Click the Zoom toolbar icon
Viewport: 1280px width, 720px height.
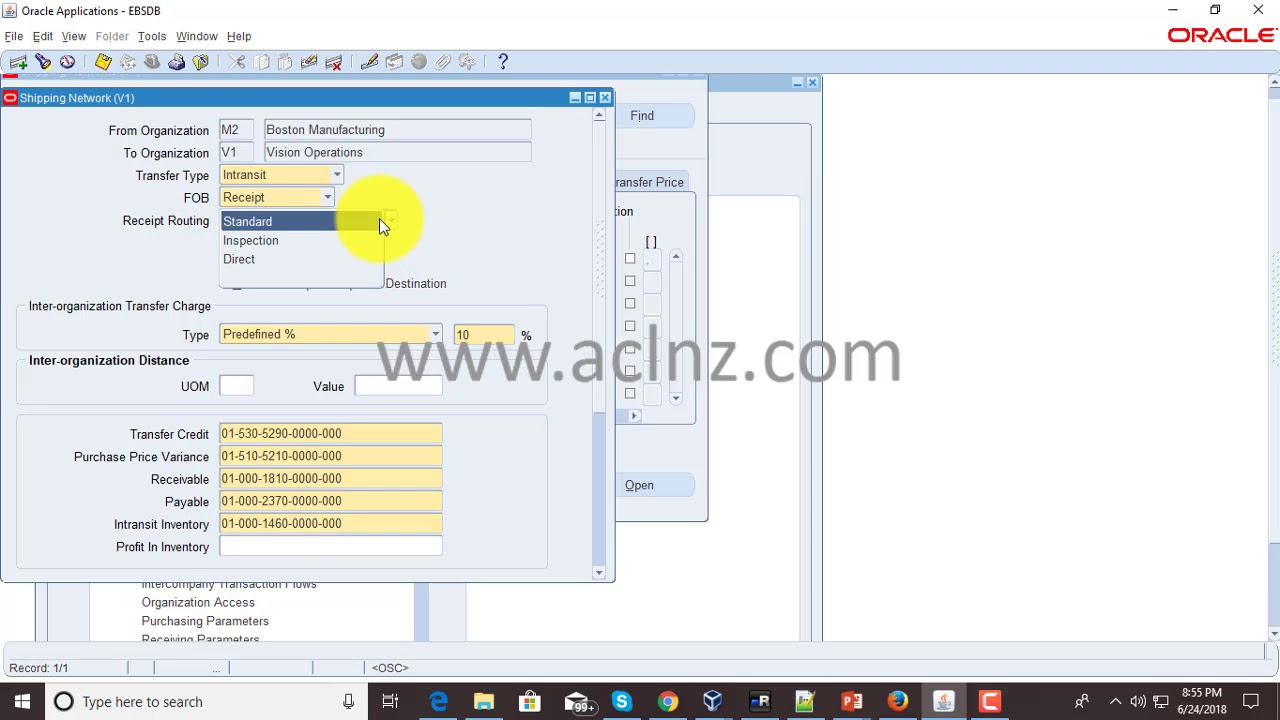tap(394, 62)
